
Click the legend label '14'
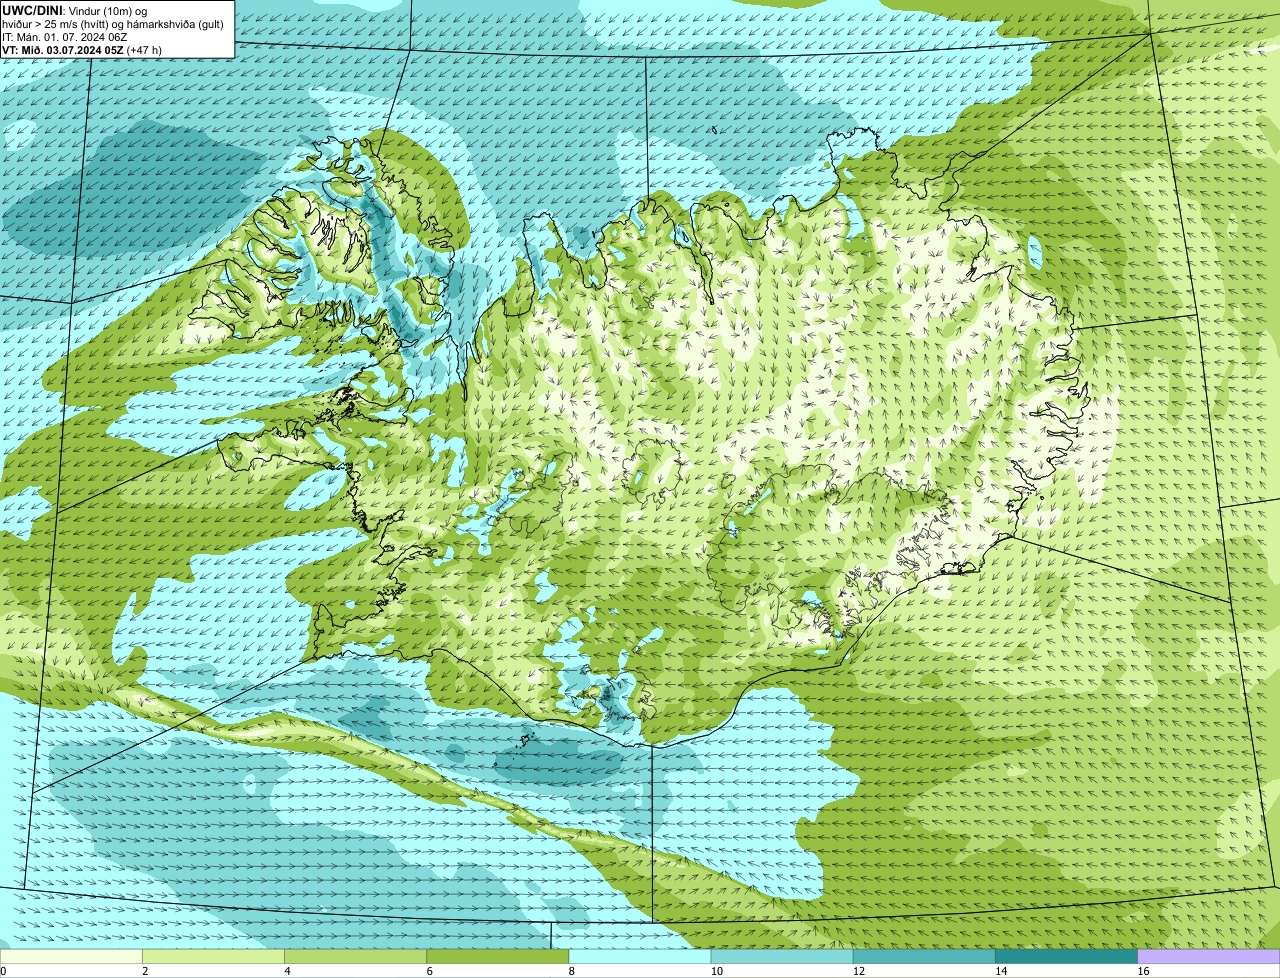click(x=1001, y=971)
